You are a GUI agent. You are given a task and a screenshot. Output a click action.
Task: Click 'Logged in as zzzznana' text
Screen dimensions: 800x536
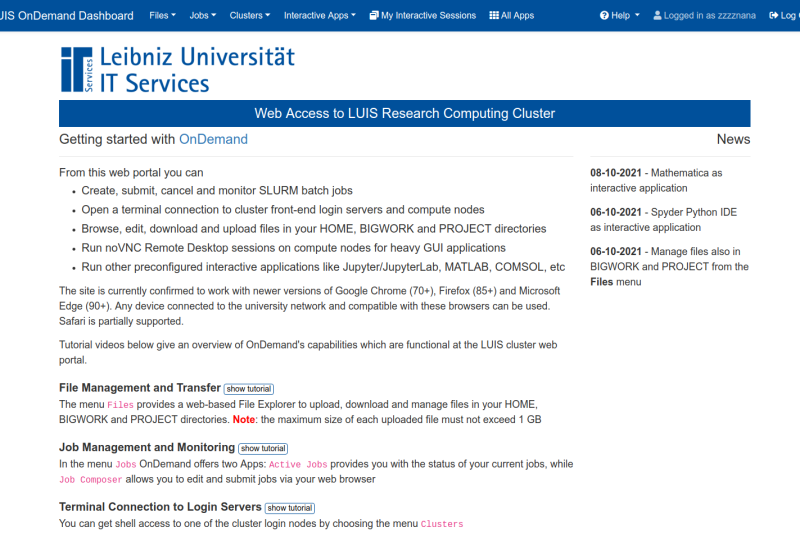709,15
